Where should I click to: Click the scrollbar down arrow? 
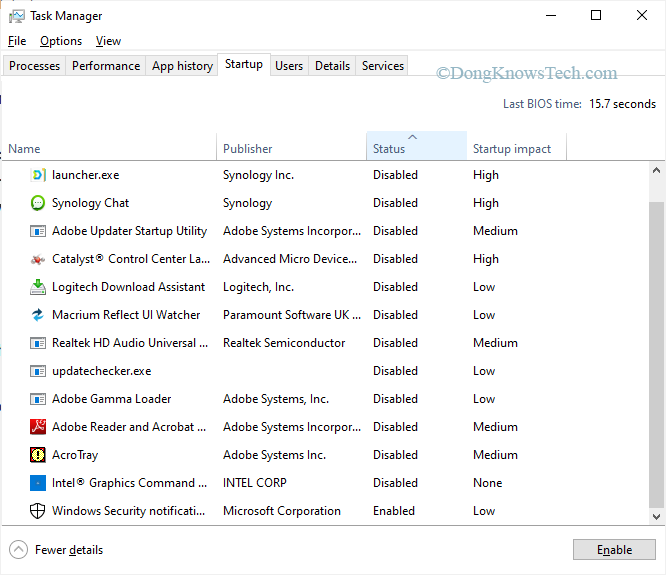pos(656,516)
